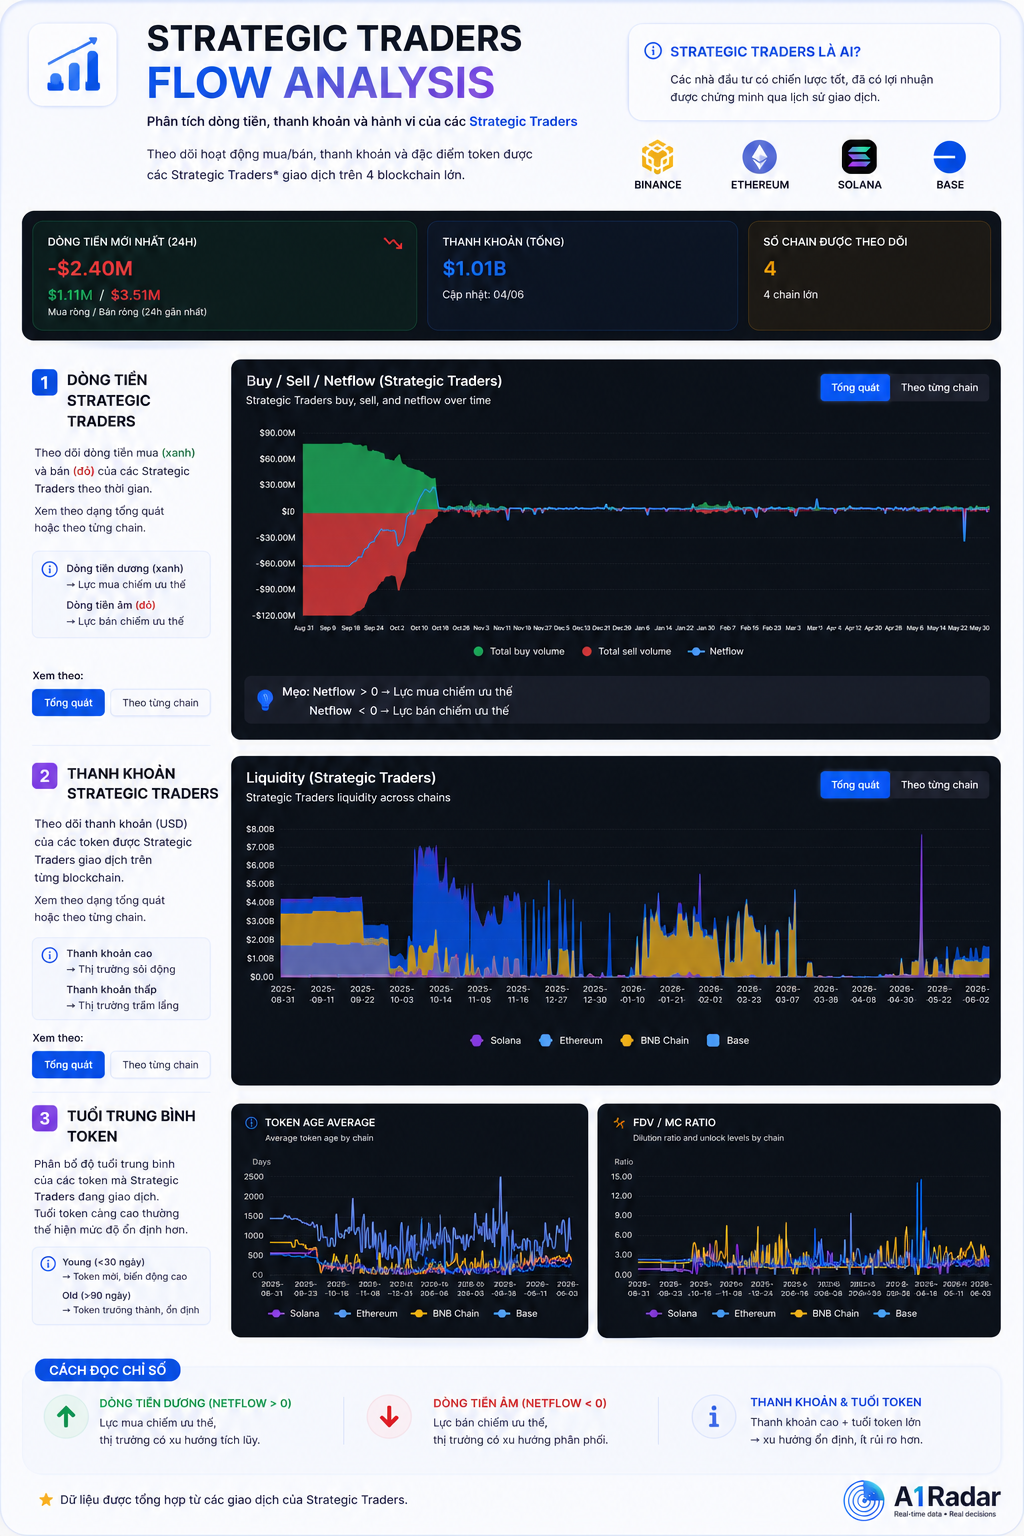Click the Ethereum chain icon

(759, 157)
